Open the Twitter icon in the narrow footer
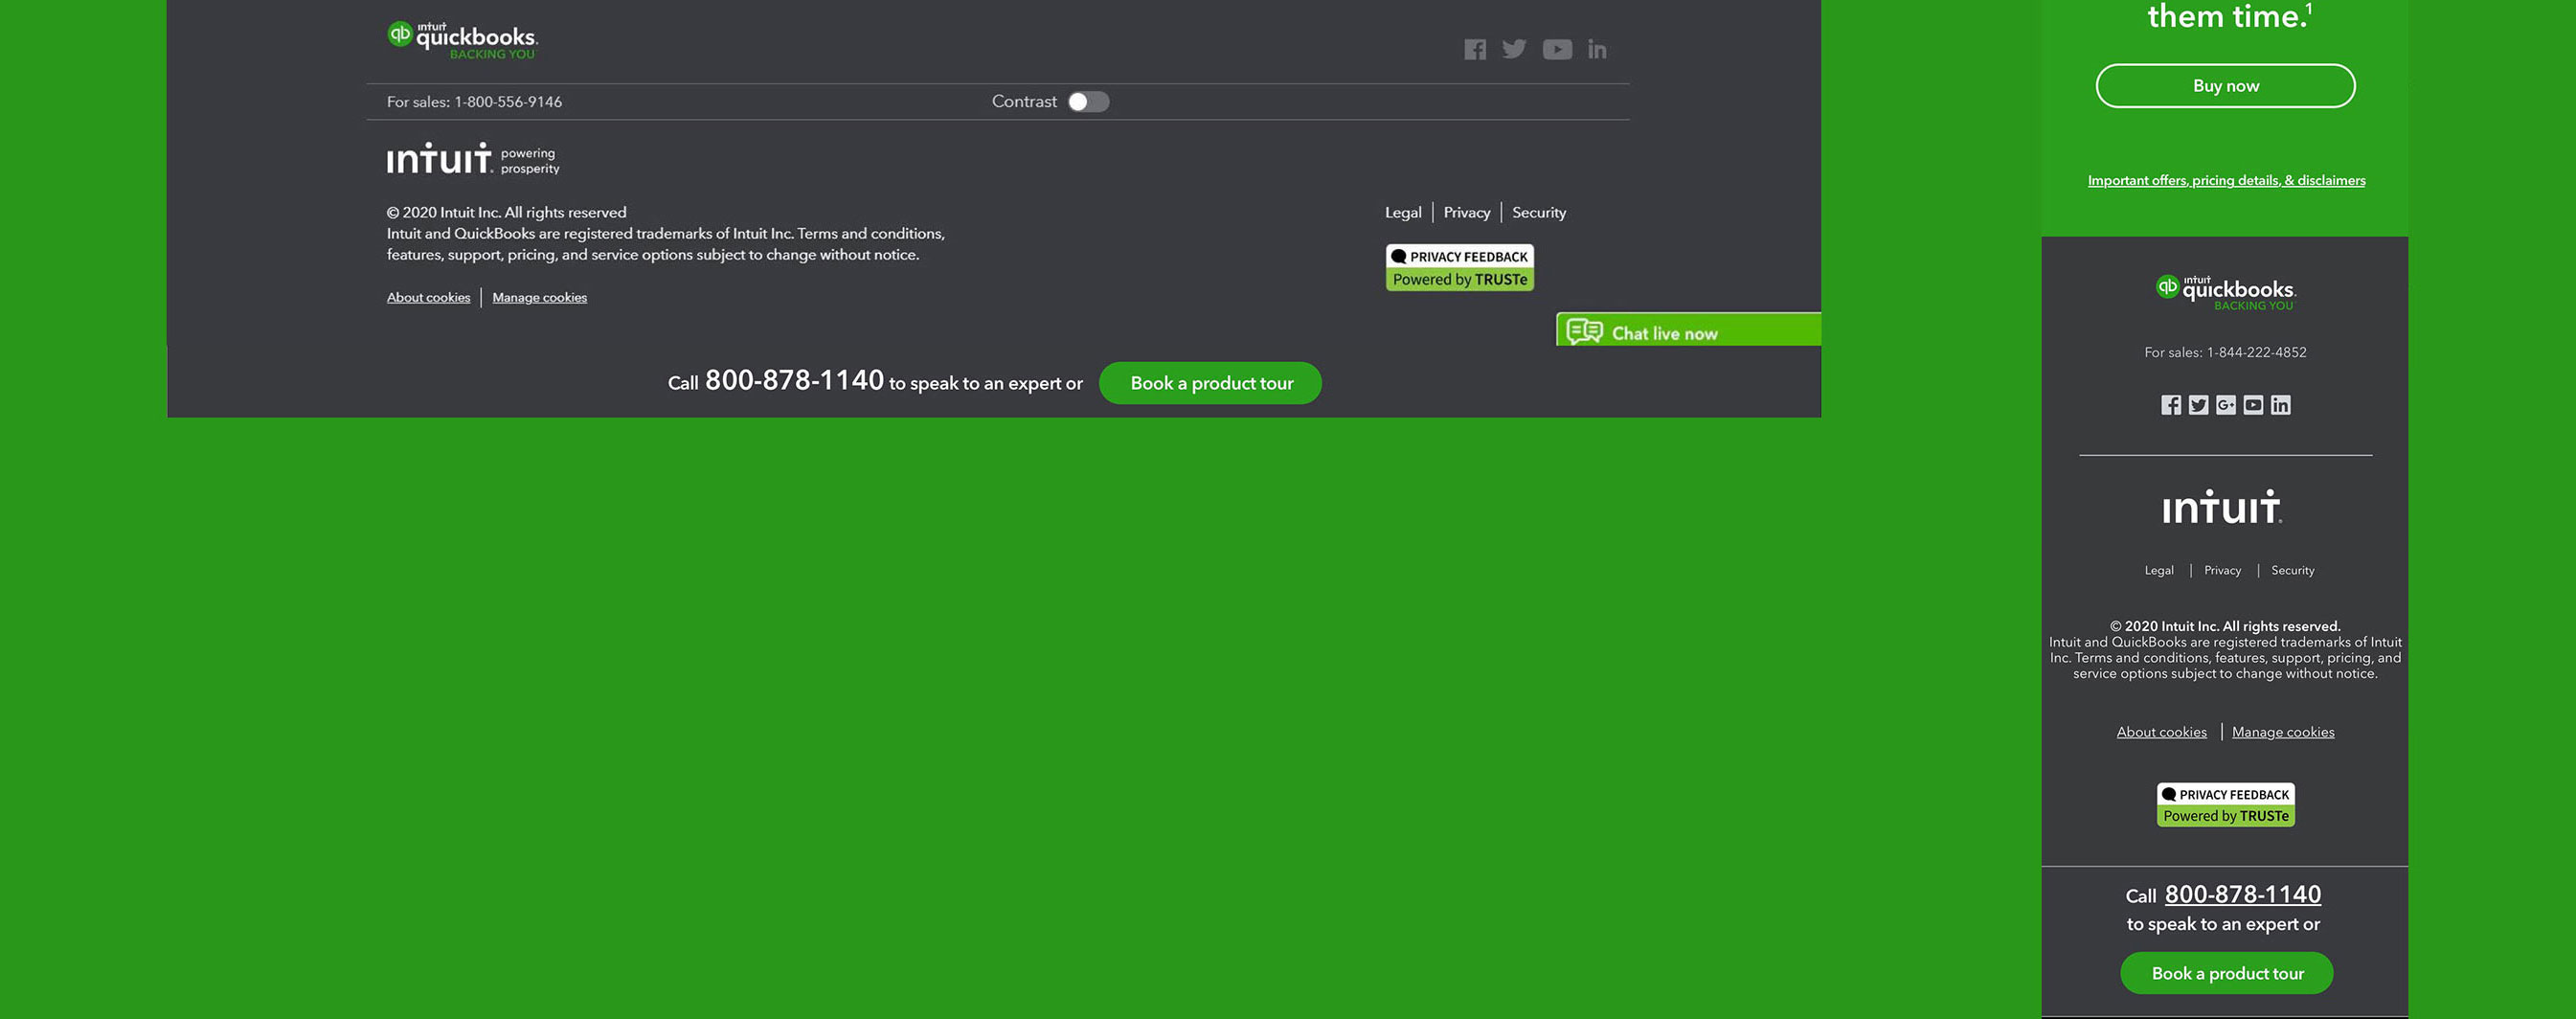 click(x=2198, y=405)
